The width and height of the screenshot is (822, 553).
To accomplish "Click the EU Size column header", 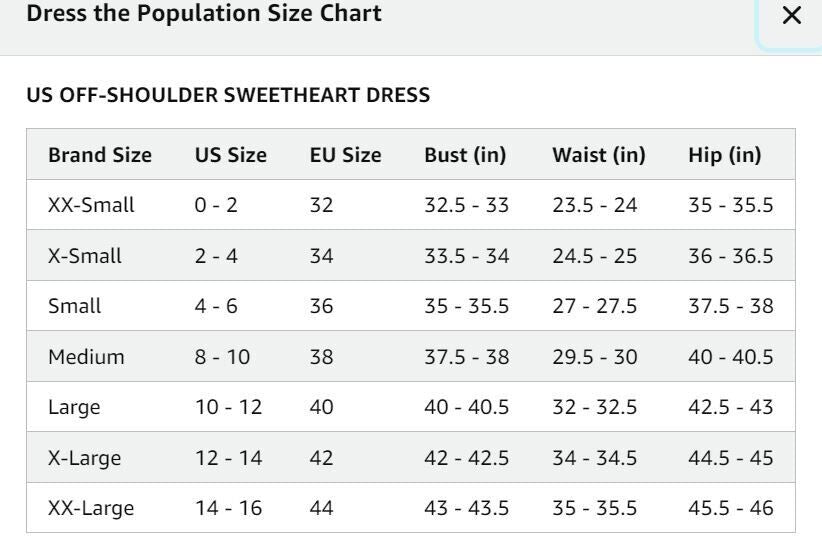I will (x=345, y=155).
